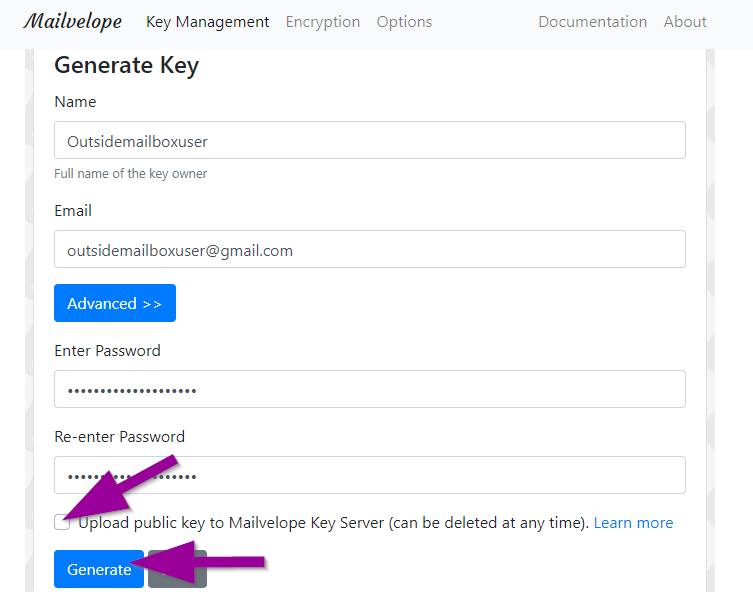Select the Re-enter Password field
The width and height of the screenshot is (753, 592).
[x=370, y=475]
